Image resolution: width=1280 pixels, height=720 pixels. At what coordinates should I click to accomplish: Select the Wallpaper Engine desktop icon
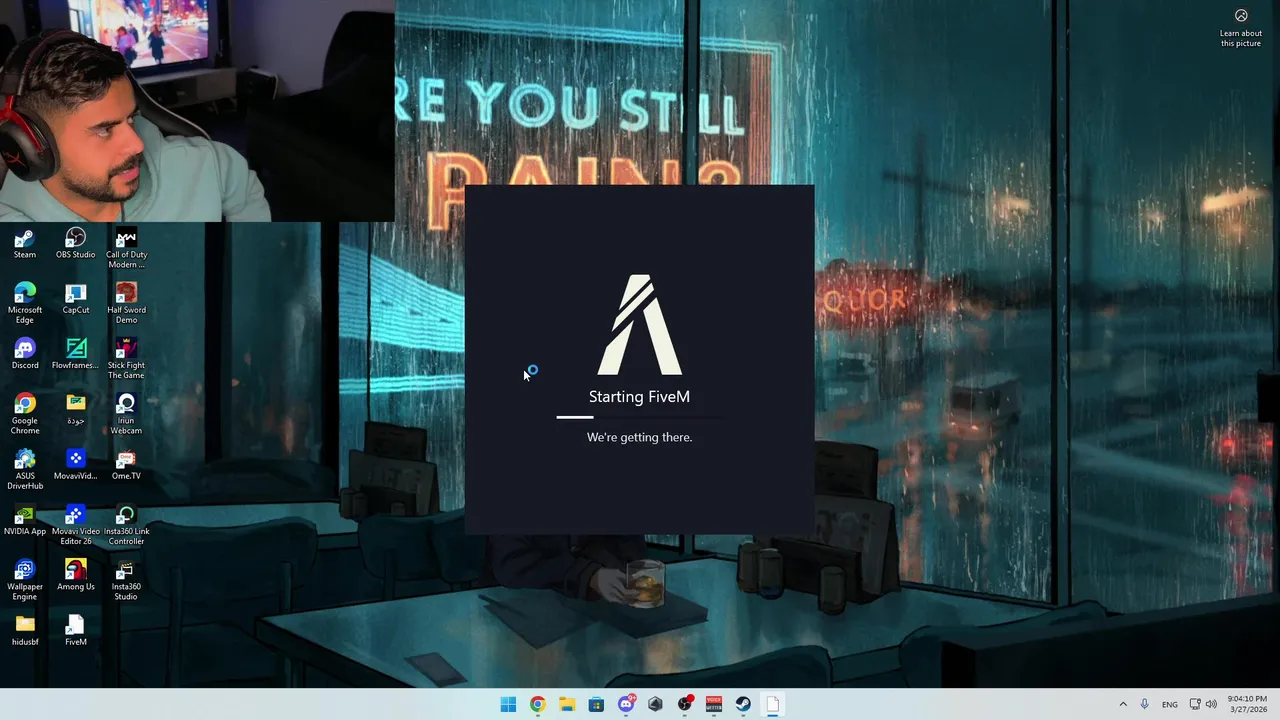[x=25, y=579]
